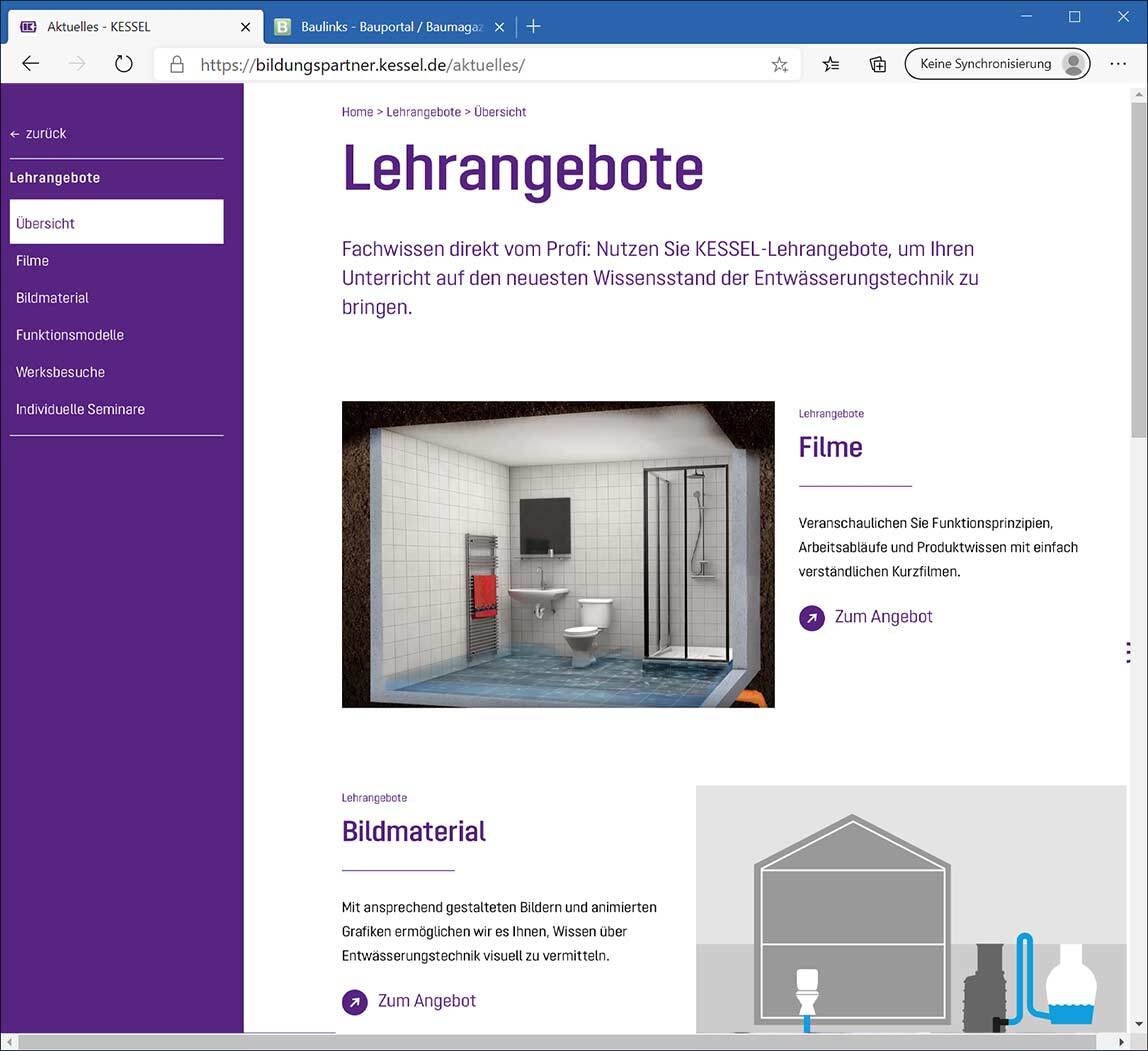Click the scroll down arrow
The image size is (1148, 1051).
pos(1138,1025)
